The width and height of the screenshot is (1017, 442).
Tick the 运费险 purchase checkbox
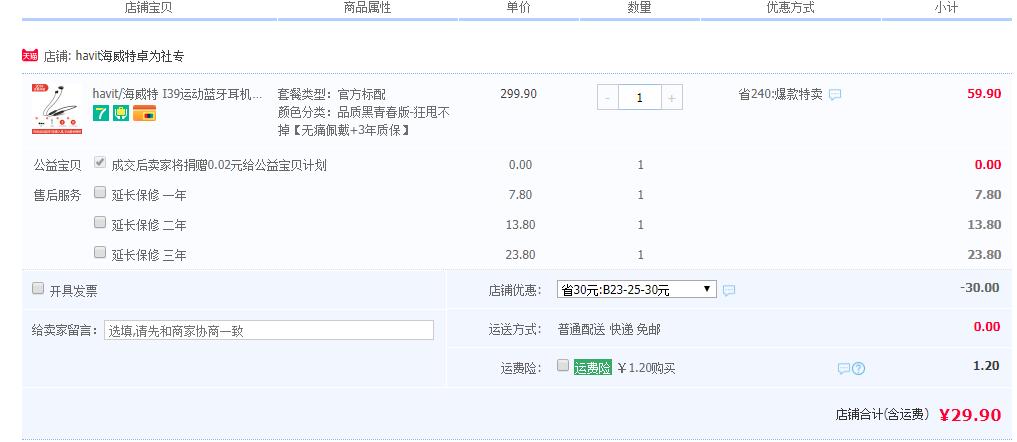point(563,365)
